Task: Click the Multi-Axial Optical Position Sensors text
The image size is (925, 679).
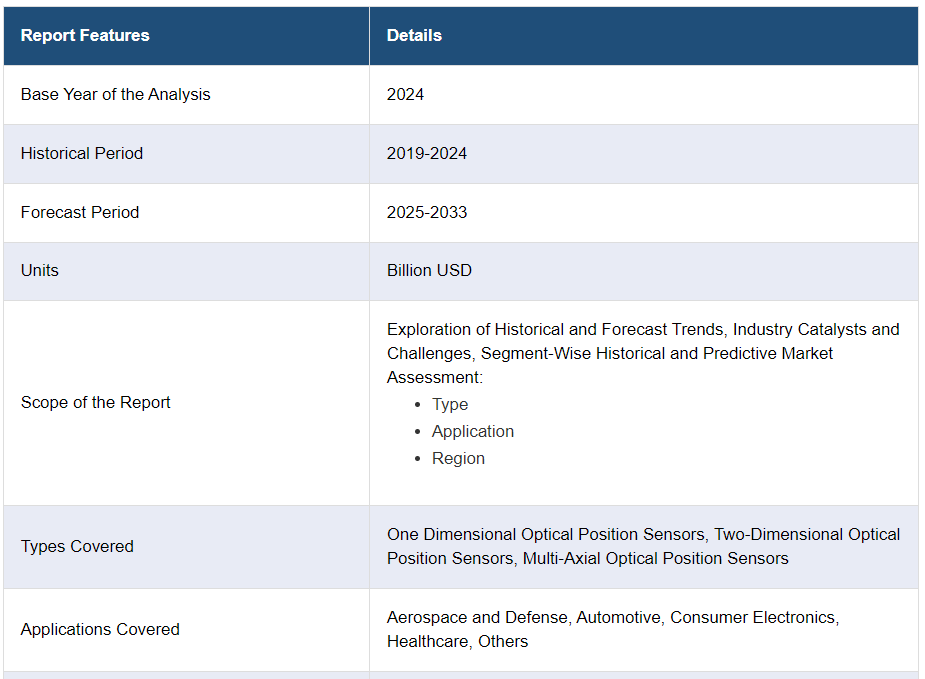Action: tap(655, 558)
